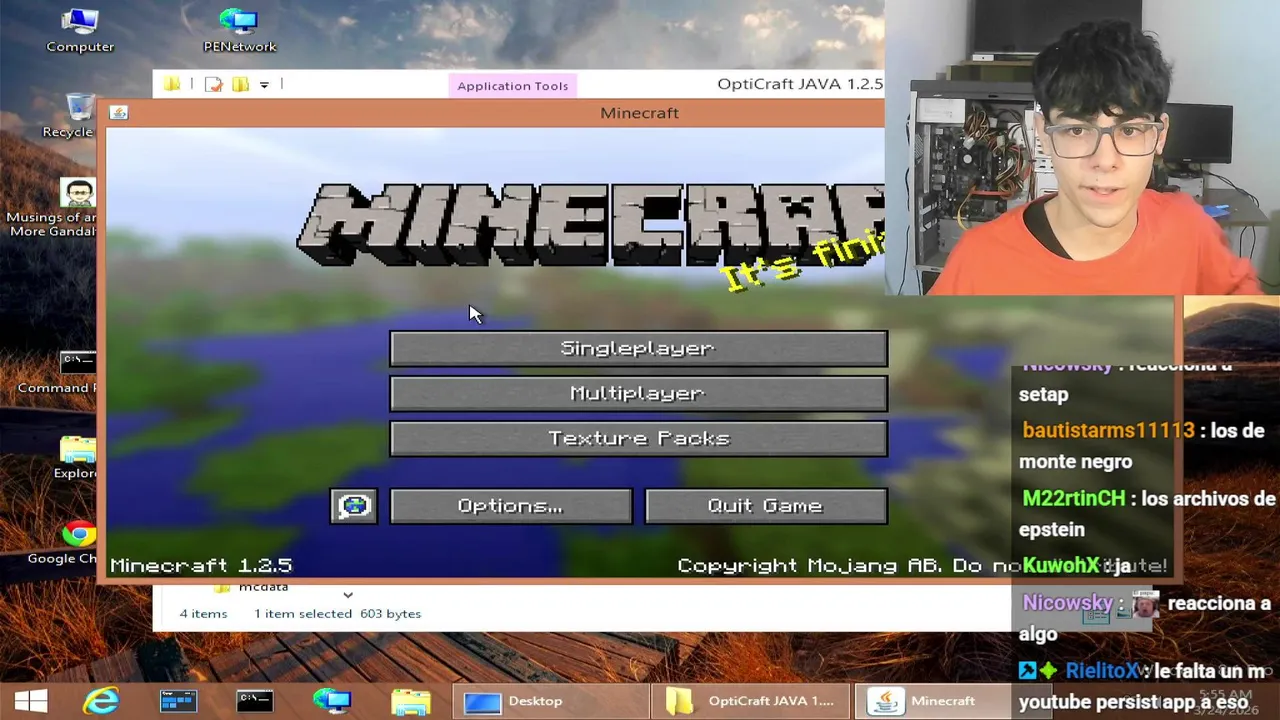Click the '4 items' status text

pos(203,613)
